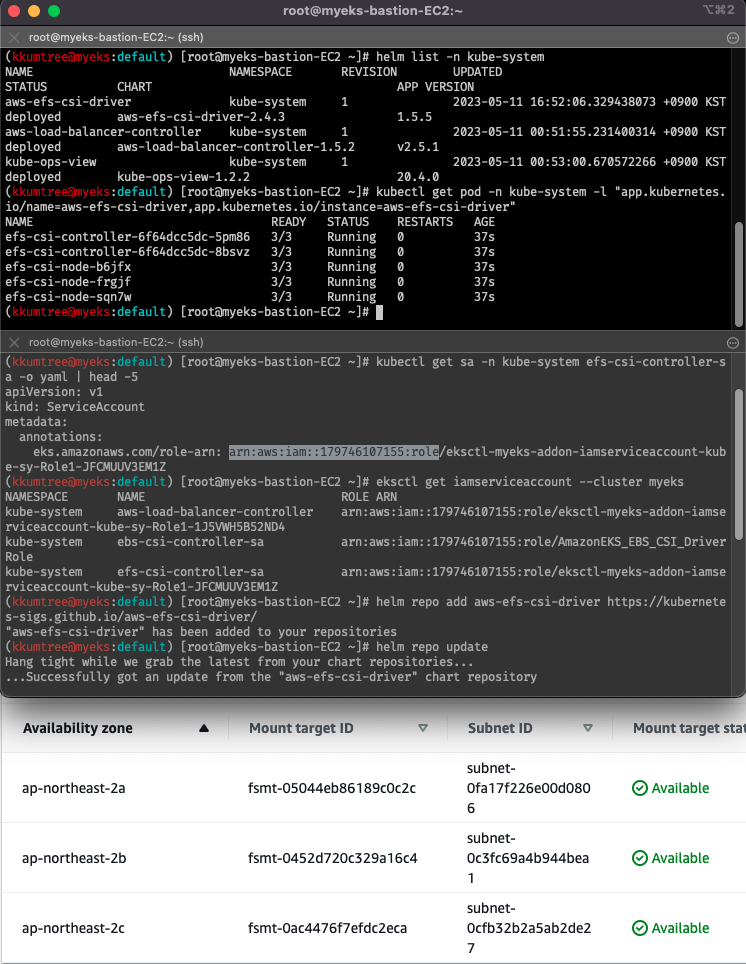Image resolution: width=746 pixels, height=964 pixels.
Task: Sort by Mount target ID column arrow
Action: pos(423,728)
